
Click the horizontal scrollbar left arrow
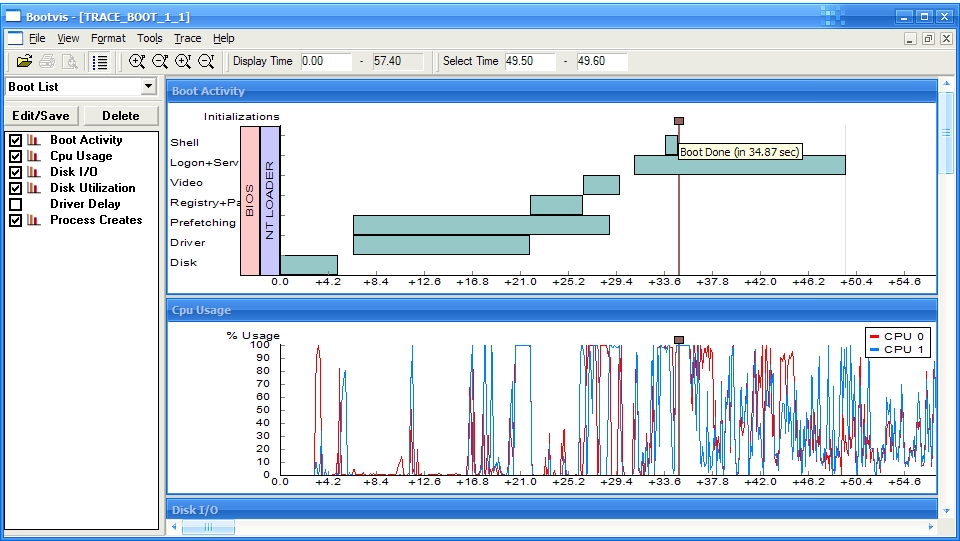tap(174, 527)
